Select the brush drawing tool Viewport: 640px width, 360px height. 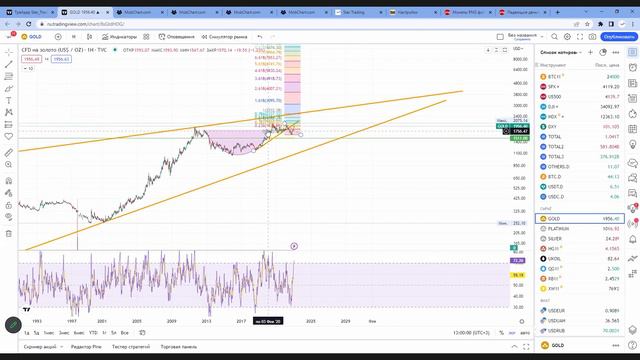click(9, 88)
